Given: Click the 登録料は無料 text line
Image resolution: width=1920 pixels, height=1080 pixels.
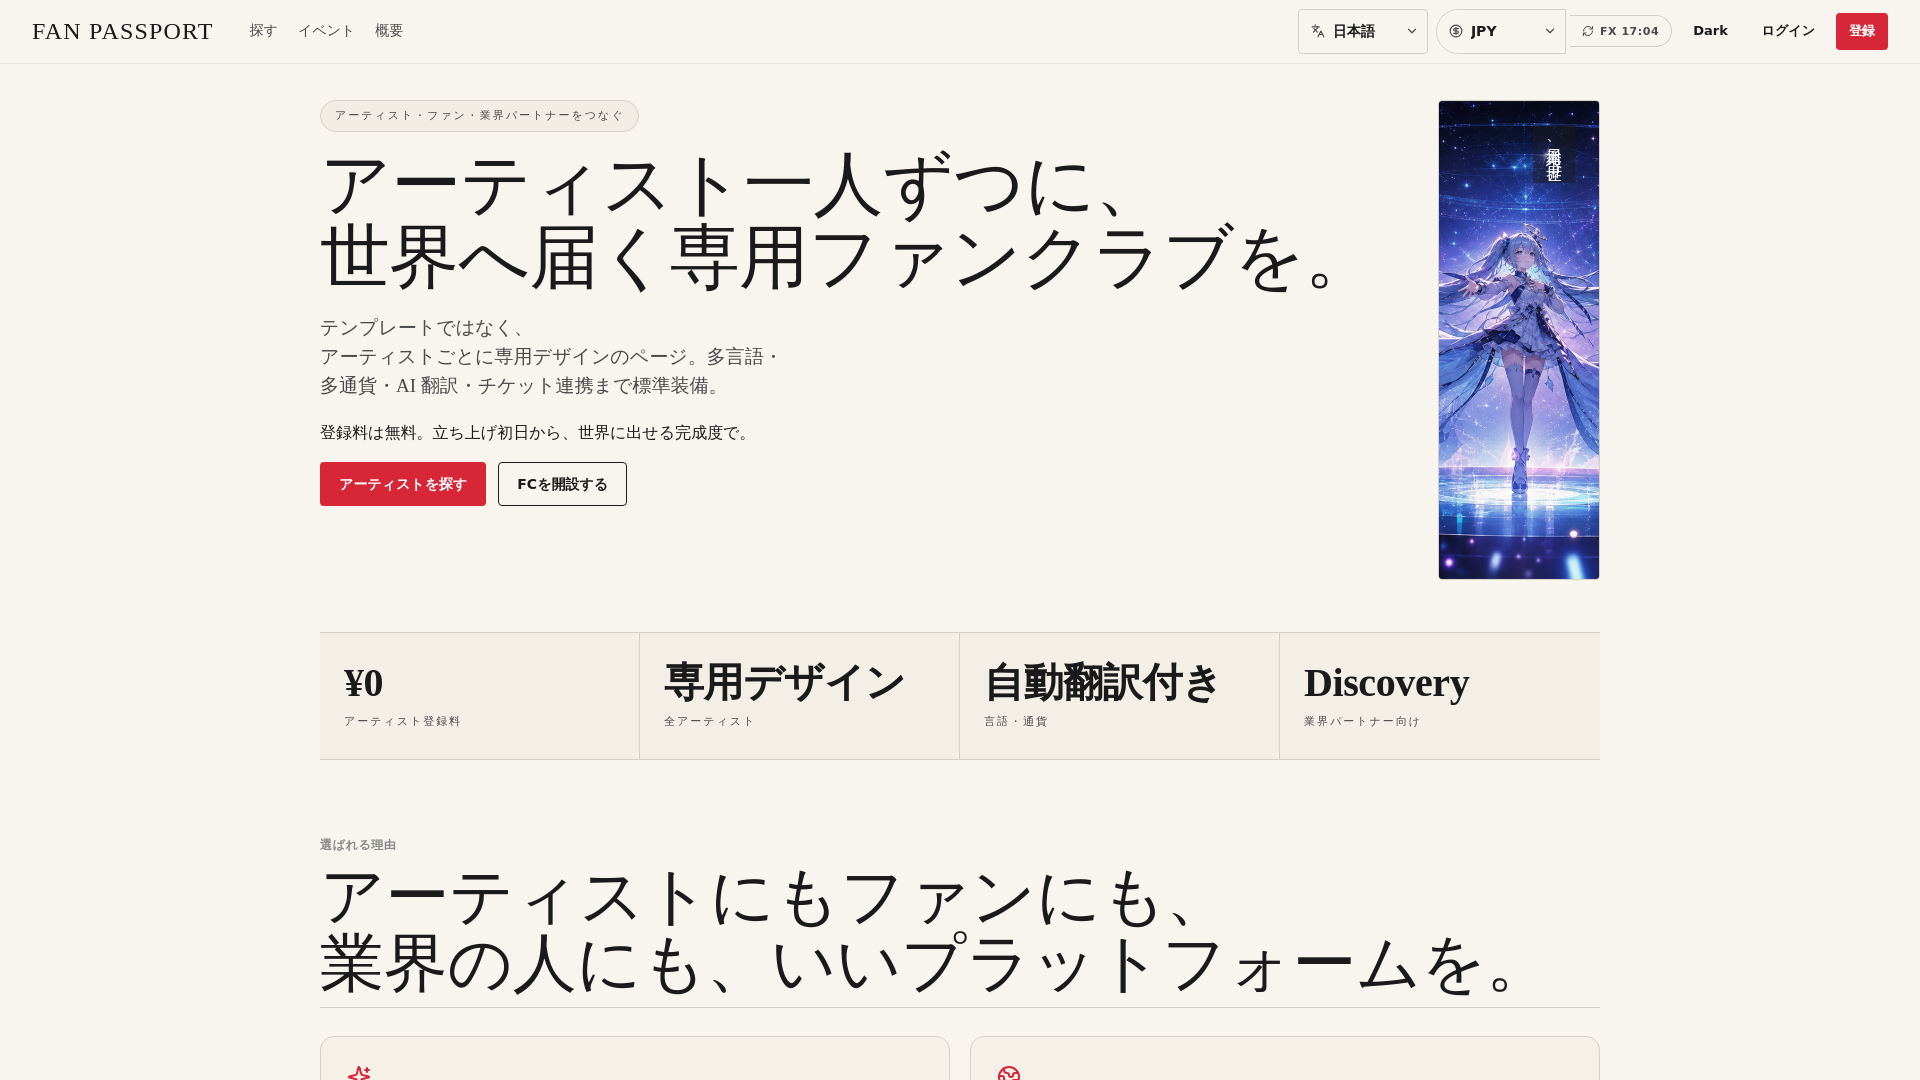Looking at the screenshot, I should [x=535, y=433].
